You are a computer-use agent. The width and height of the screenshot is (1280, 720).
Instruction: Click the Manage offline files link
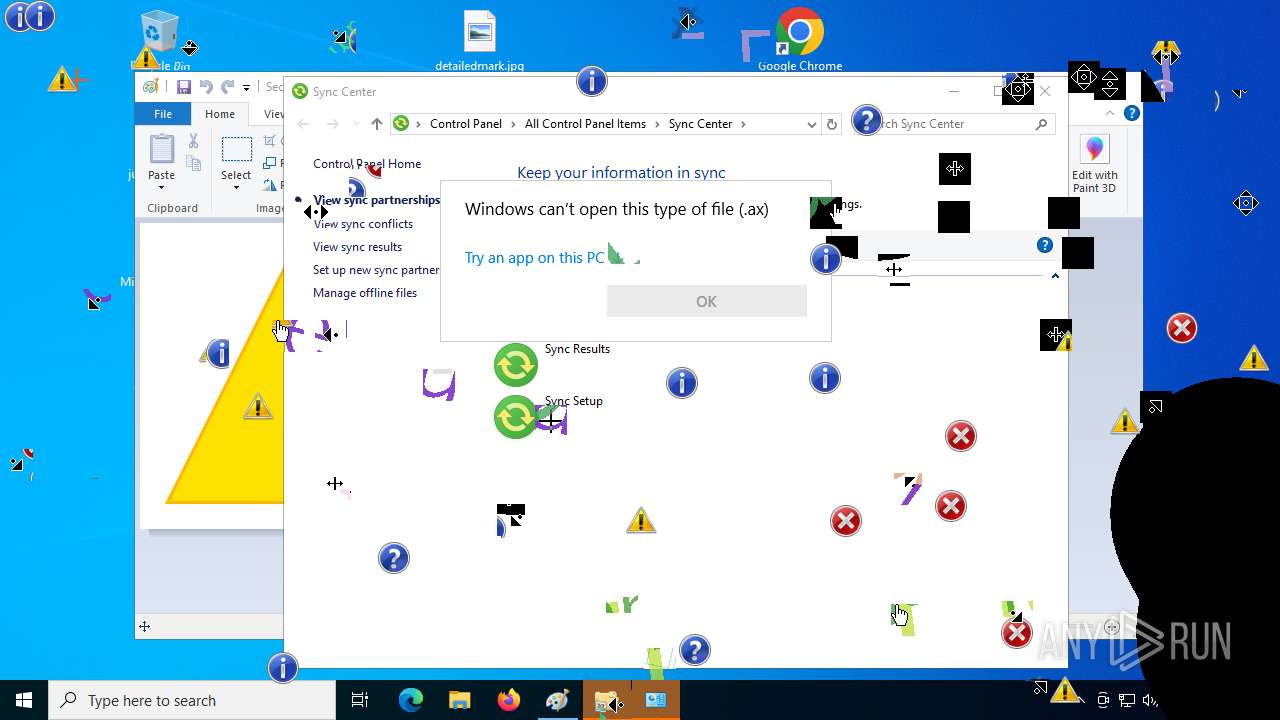click(365, 293)
